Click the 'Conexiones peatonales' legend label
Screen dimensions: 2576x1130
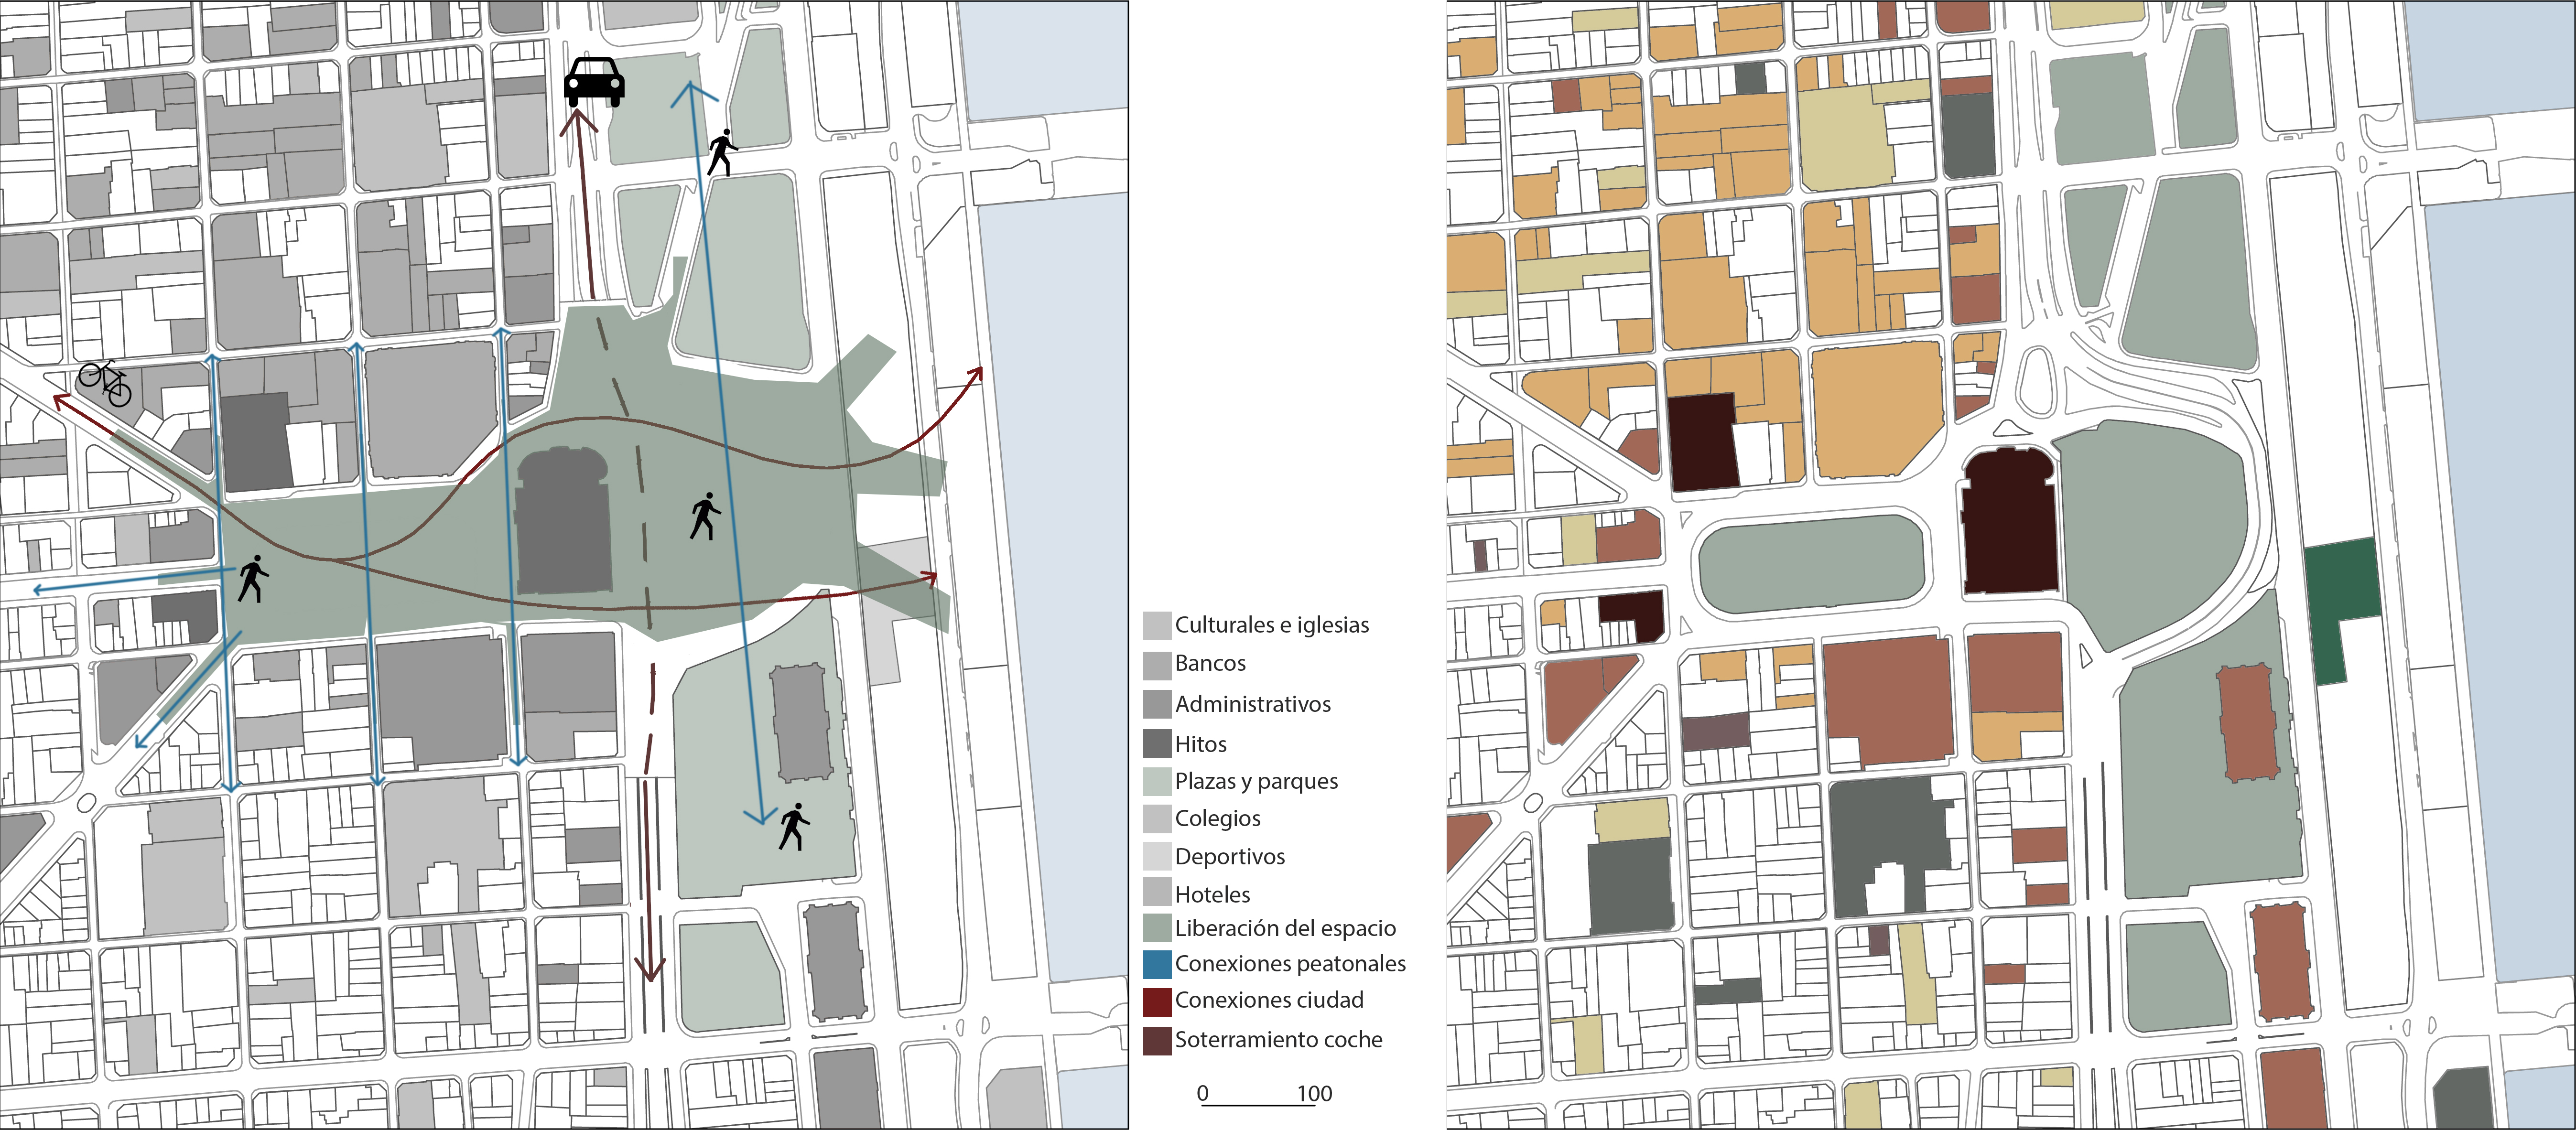click(x=1290, y=964)
